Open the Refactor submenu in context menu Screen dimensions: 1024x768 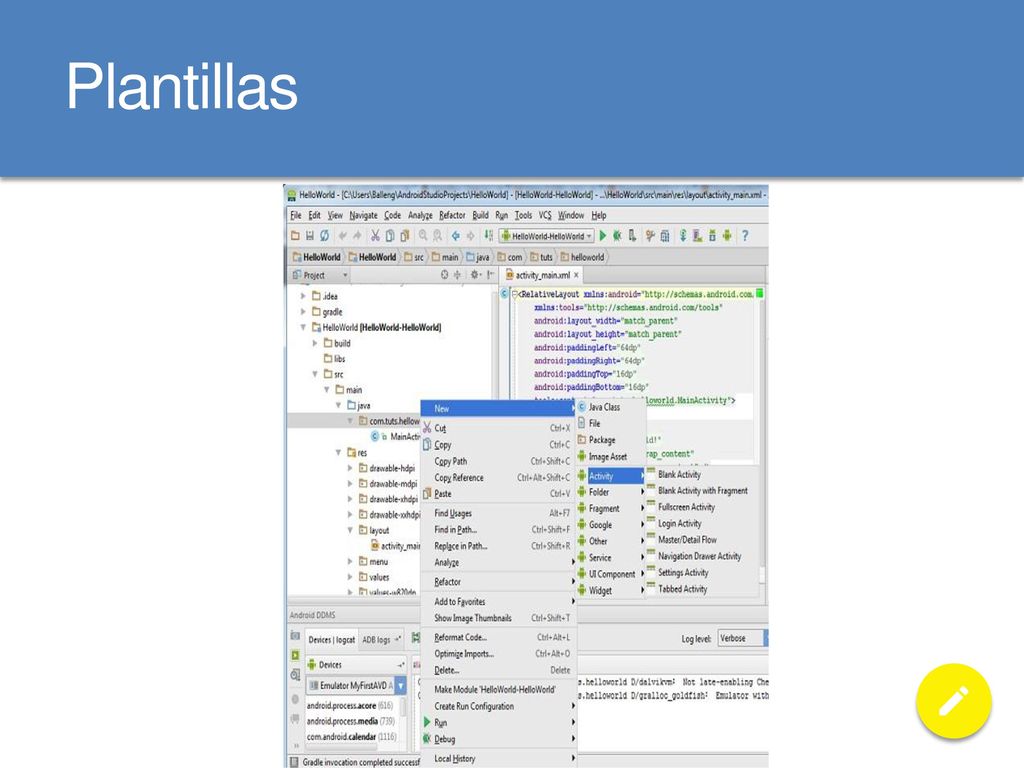(x=498, y=582)
